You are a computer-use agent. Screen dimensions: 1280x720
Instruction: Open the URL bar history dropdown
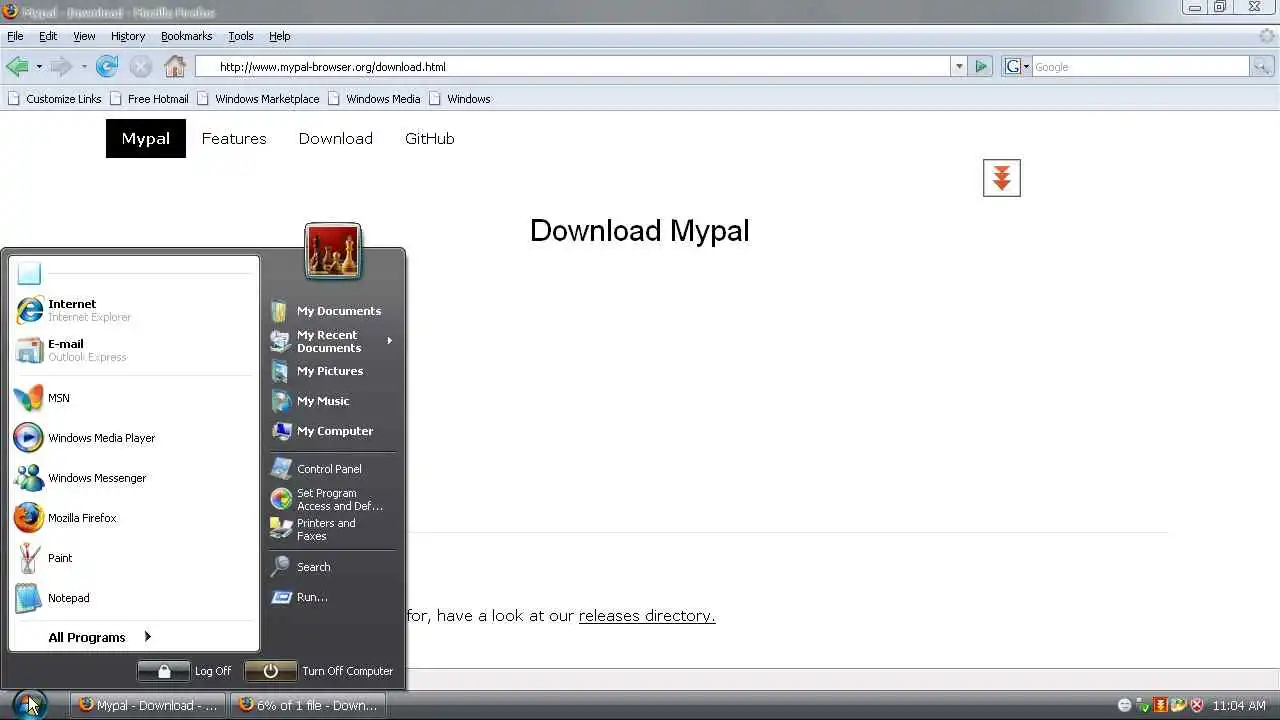coord(959,67)
